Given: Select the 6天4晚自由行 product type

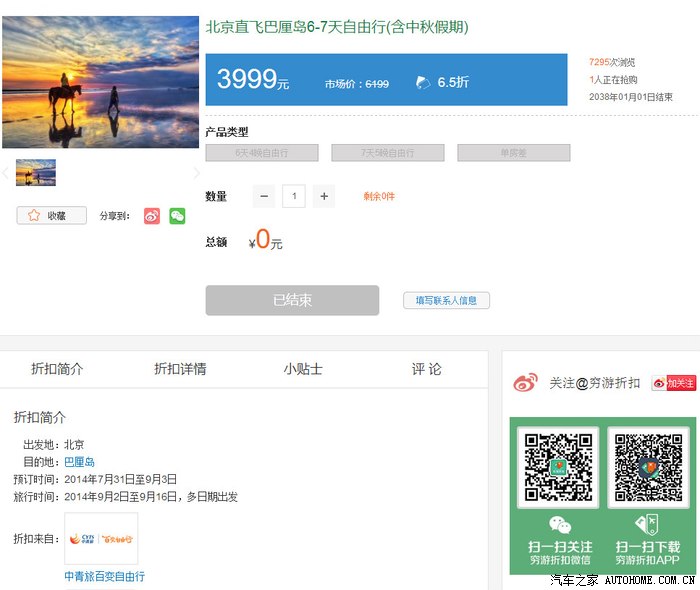Looking at the screenshot, I should (262, 153).
